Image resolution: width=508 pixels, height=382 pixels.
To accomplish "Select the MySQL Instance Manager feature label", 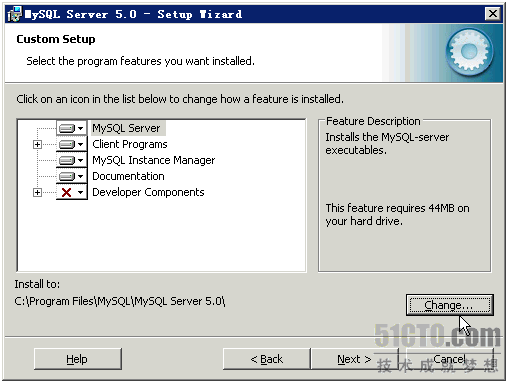I will point(154,160).
